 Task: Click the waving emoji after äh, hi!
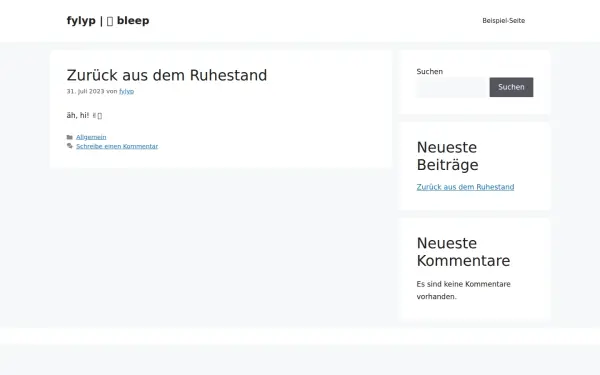click(x=97, y=116)
